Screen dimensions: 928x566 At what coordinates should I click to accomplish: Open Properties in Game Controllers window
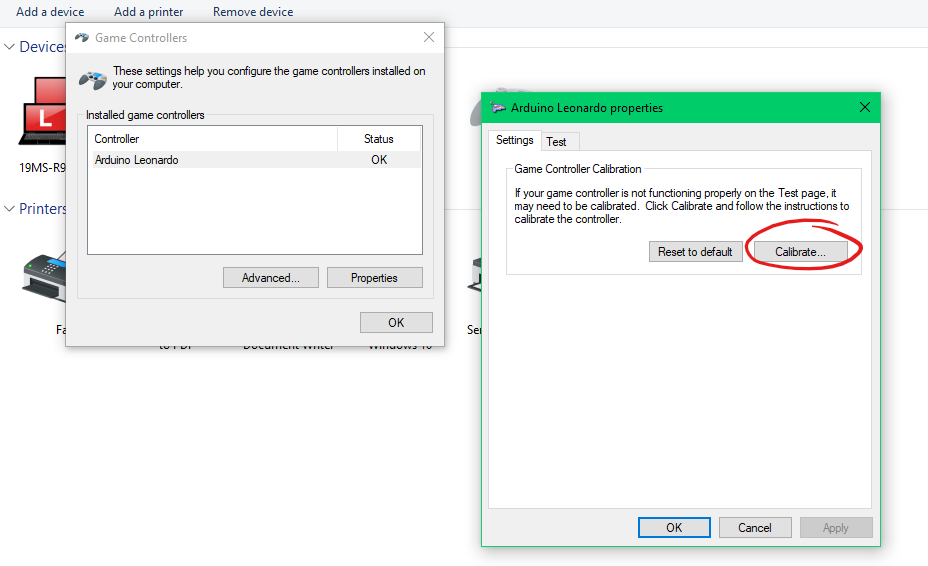coord(374,278)
